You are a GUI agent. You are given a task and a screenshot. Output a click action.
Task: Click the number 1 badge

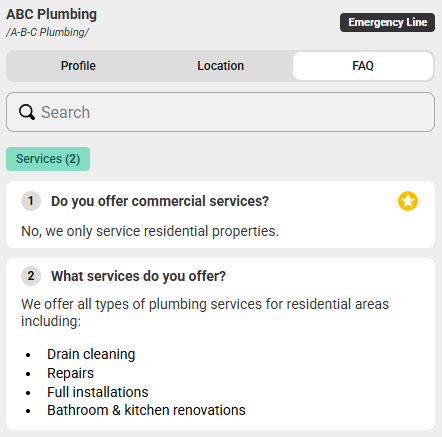[x=31, y=201]
